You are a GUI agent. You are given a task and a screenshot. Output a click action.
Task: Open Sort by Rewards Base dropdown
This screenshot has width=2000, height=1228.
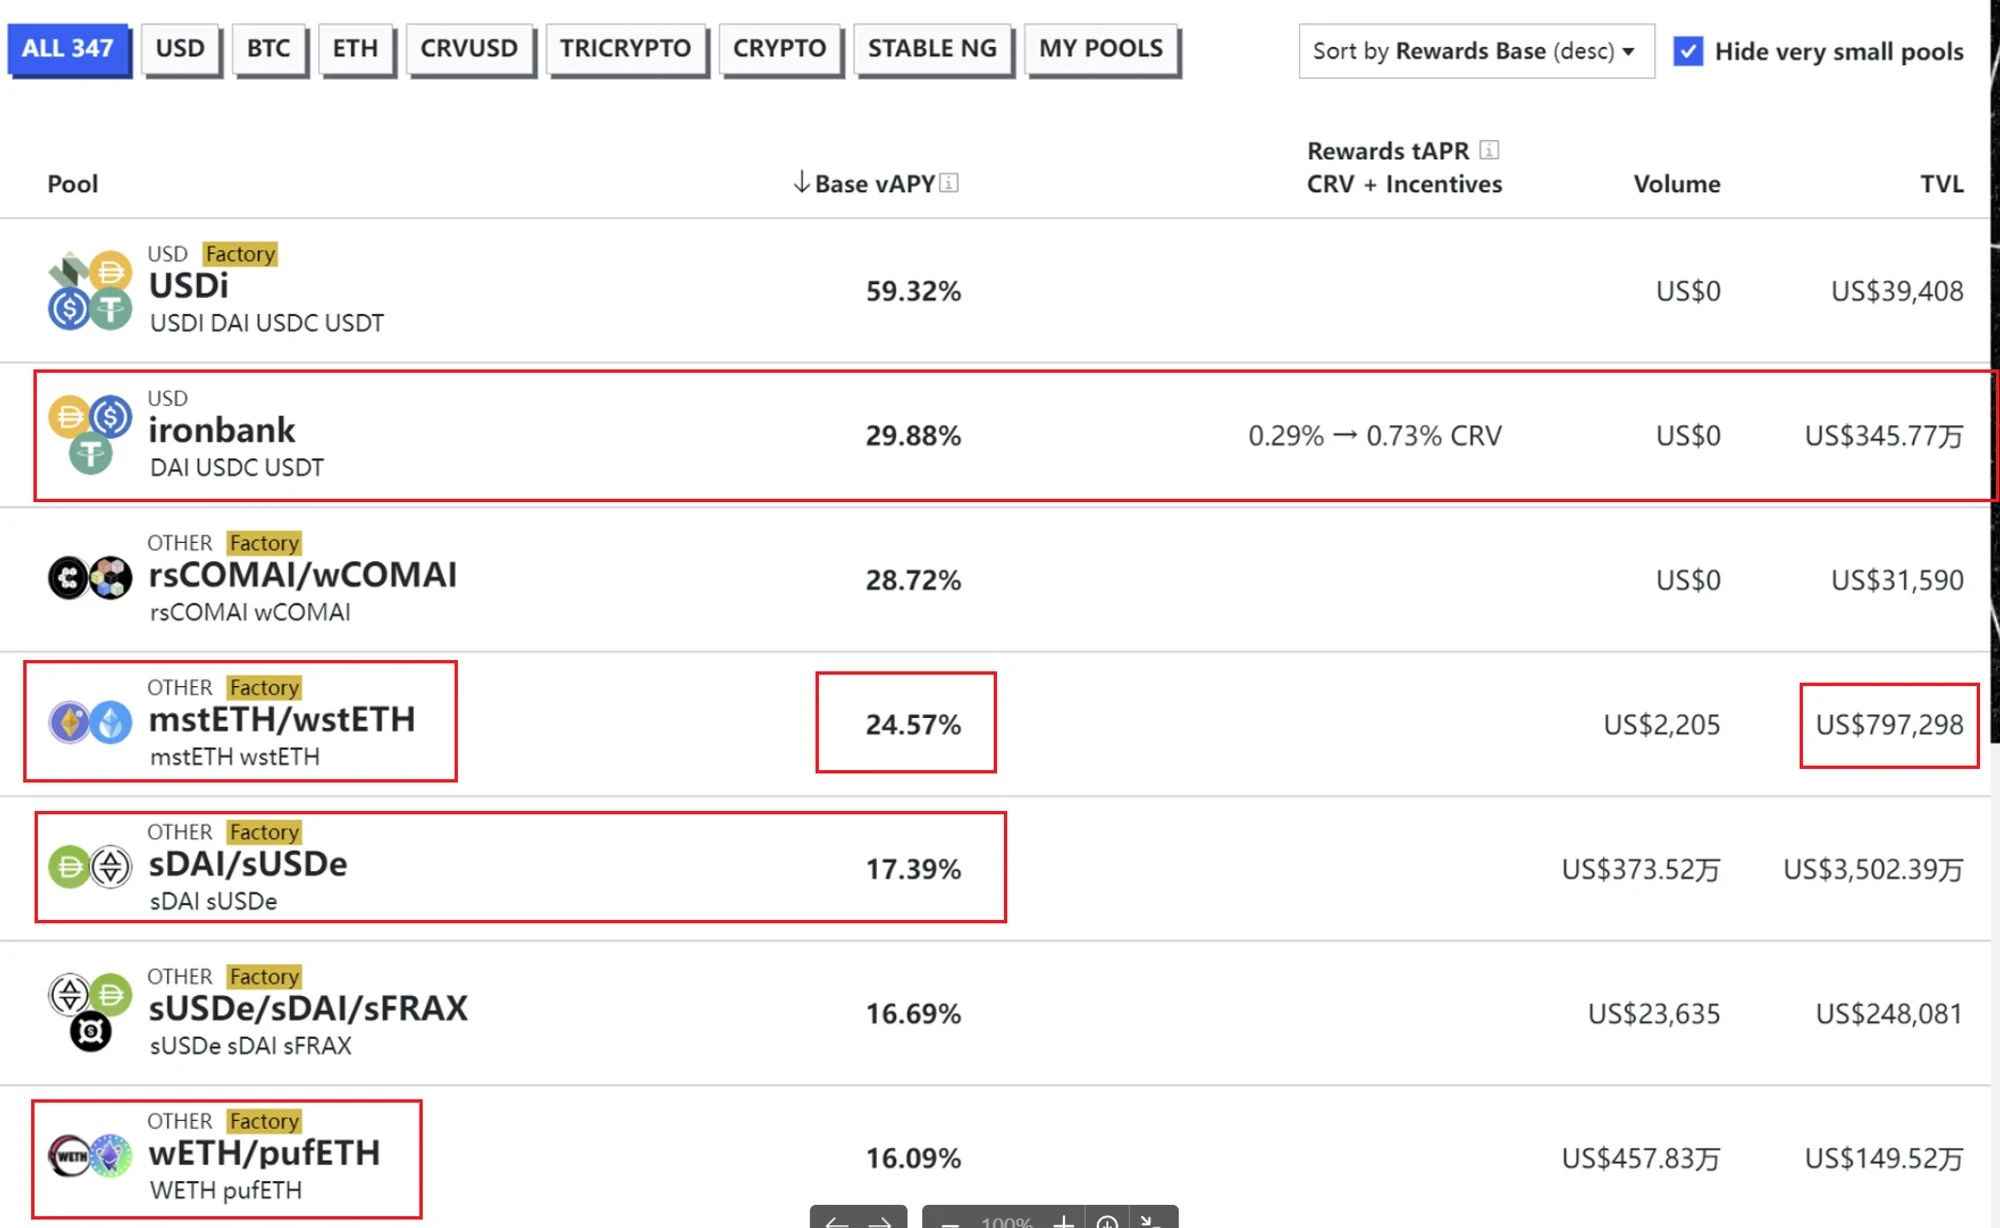(x=1471, y=50)
